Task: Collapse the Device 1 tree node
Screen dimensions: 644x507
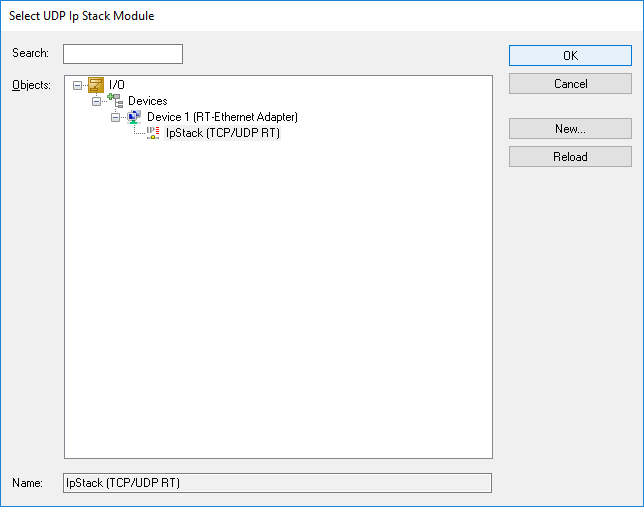Action: click(x=115, y=117)
